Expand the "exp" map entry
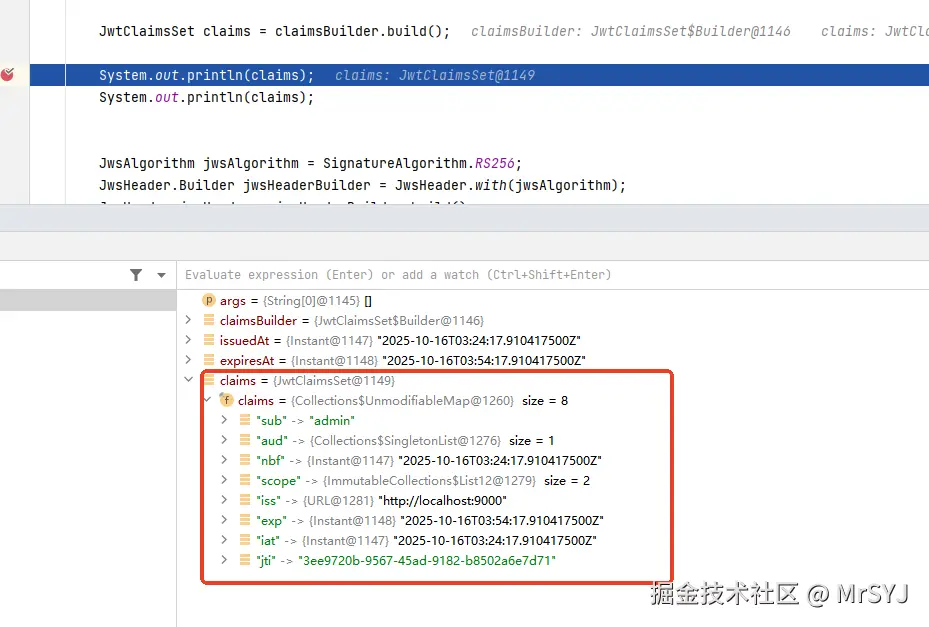 224,520
